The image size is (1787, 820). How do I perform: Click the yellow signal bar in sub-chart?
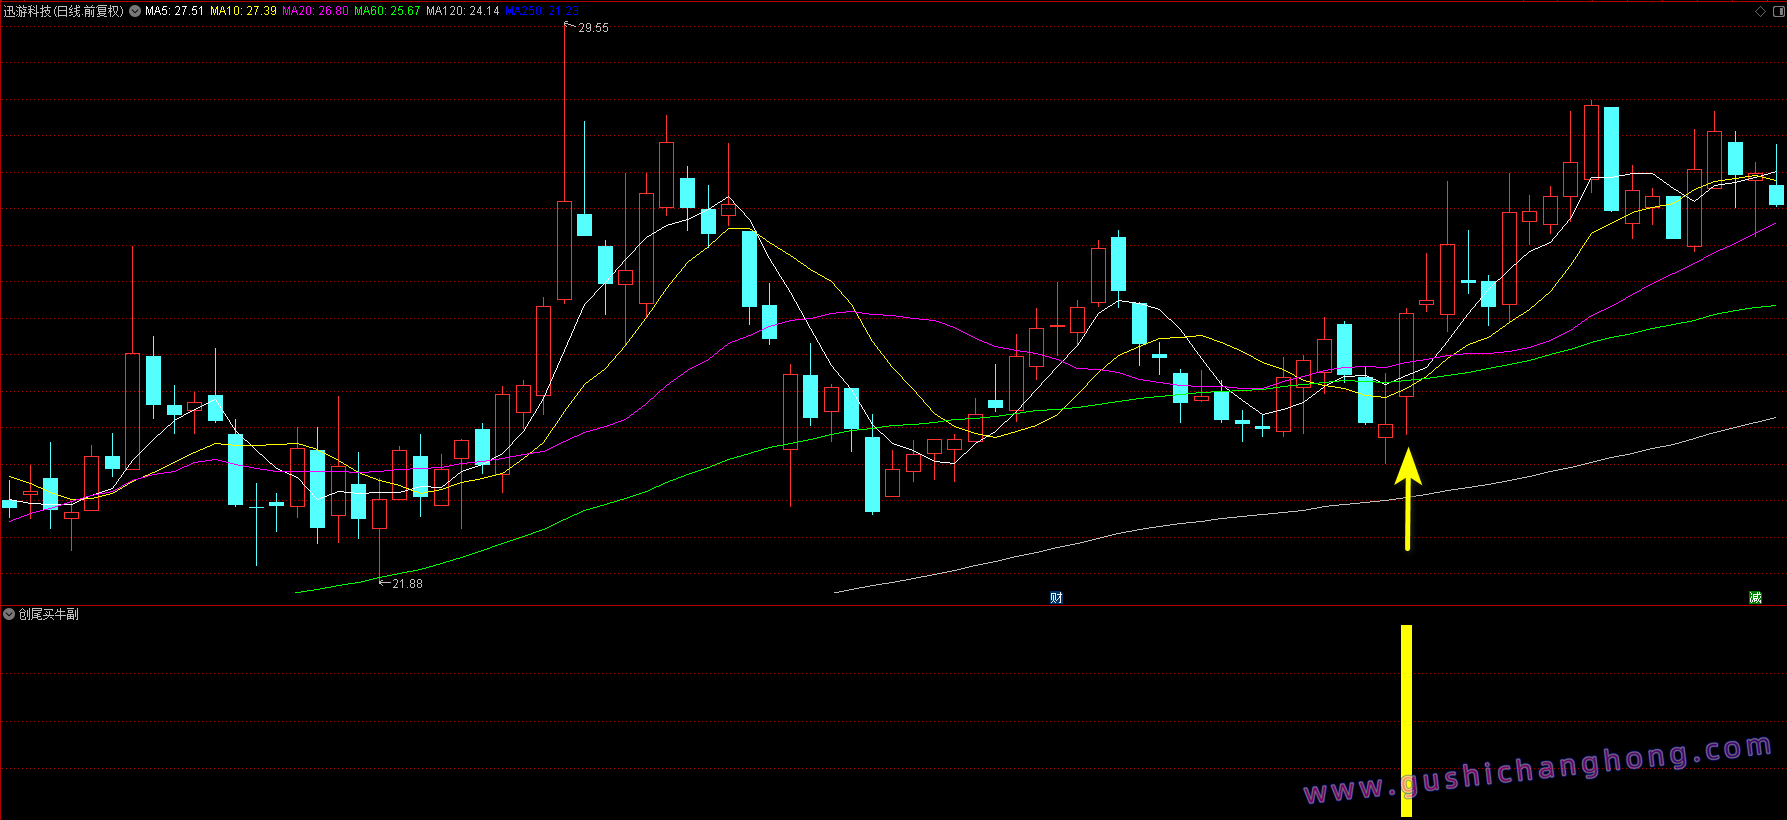coord(1406,720)
